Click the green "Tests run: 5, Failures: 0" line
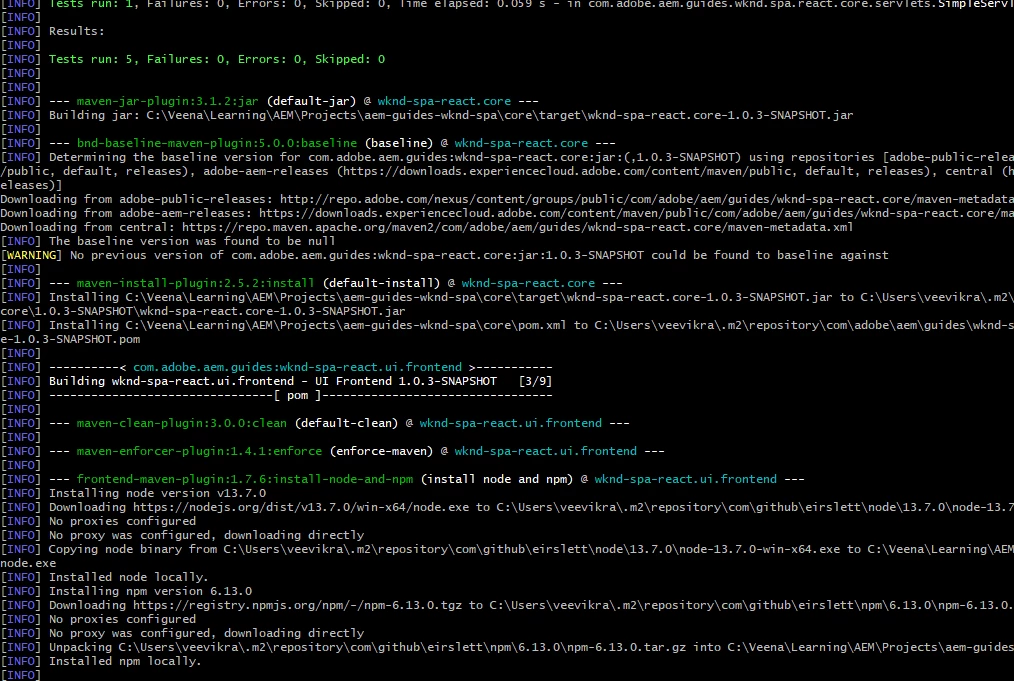The height and width of the screenshot is (681, 1014). [217, 59]
